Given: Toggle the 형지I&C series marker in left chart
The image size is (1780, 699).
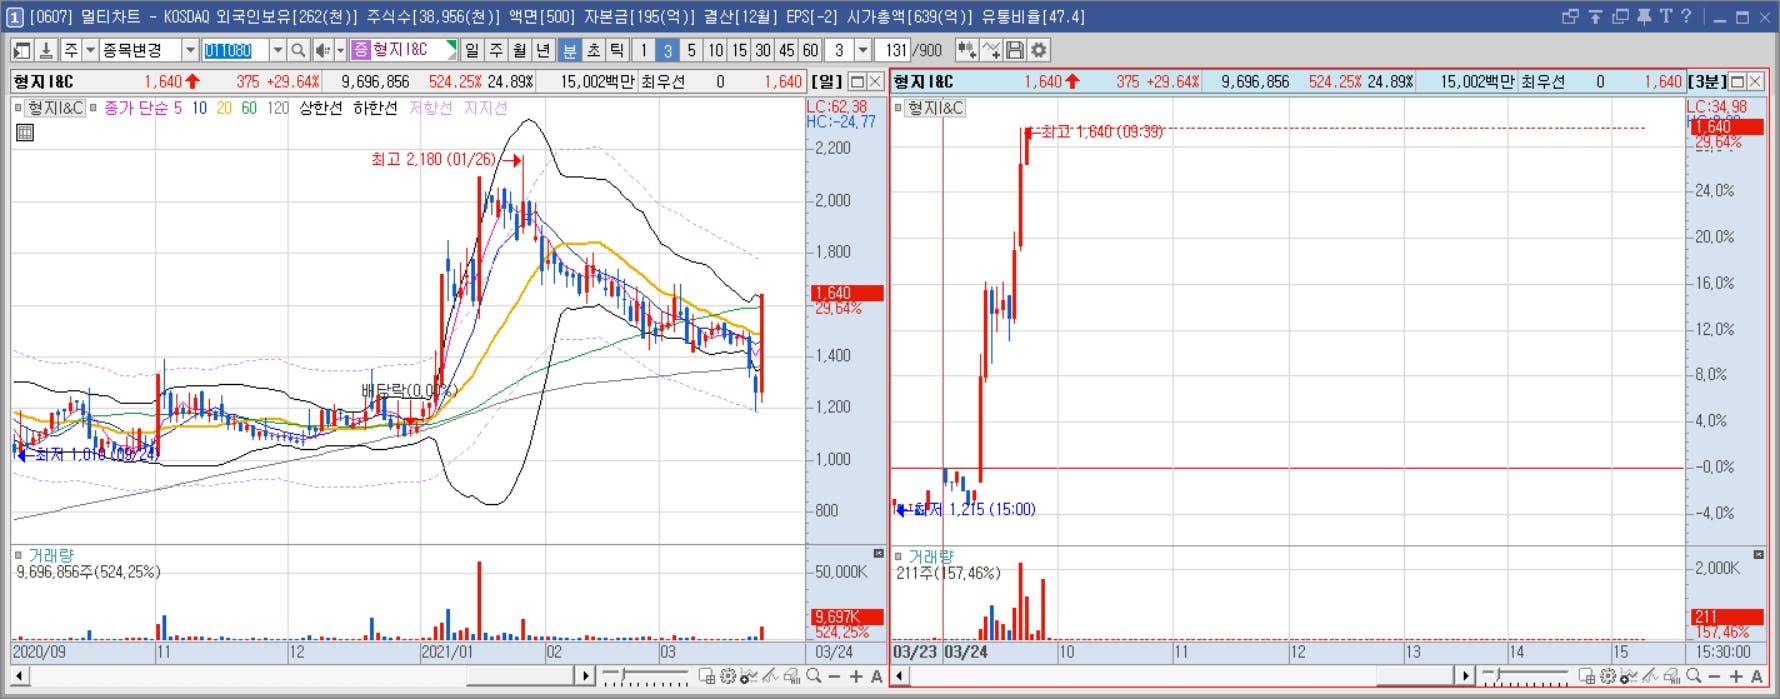Looking at the screenshot, I should 18,108.
